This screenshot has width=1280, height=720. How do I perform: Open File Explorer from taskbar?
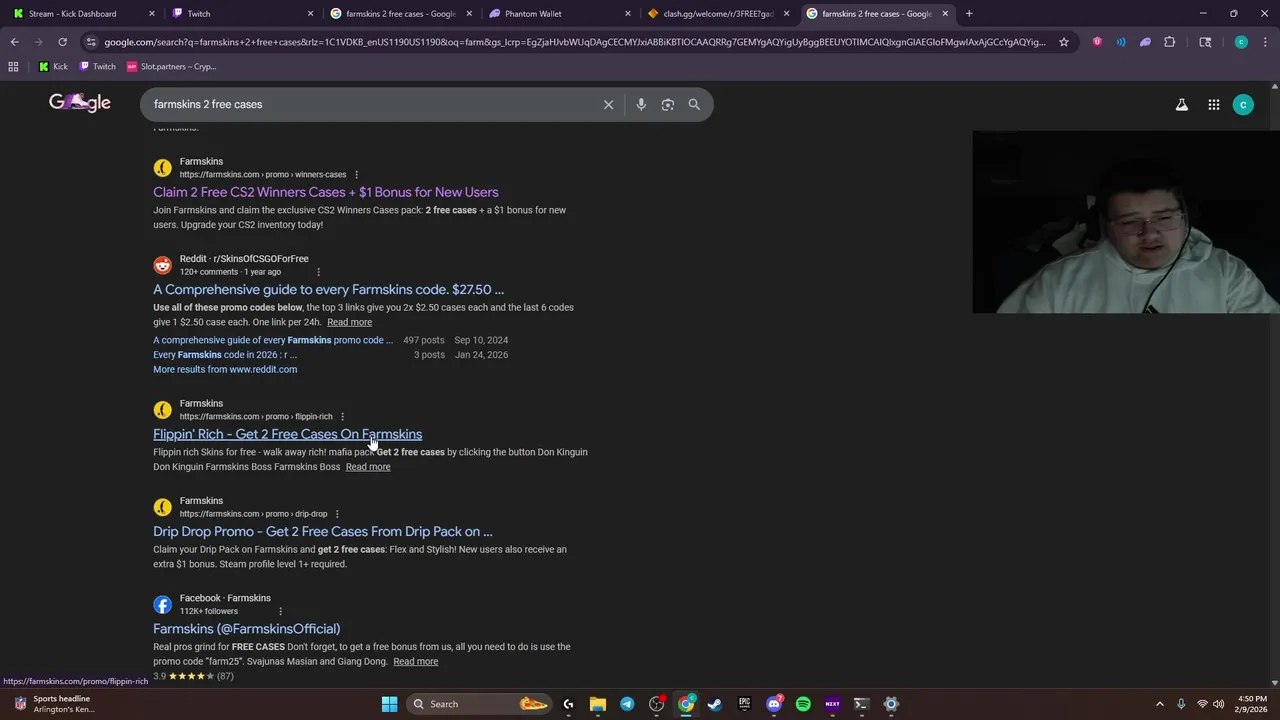(598, 704)
